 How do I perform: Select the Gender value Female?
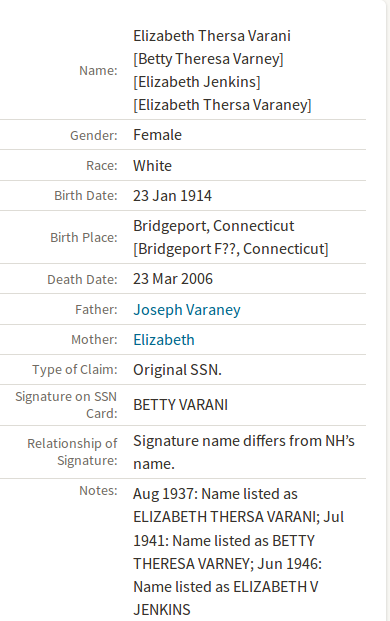158,135
